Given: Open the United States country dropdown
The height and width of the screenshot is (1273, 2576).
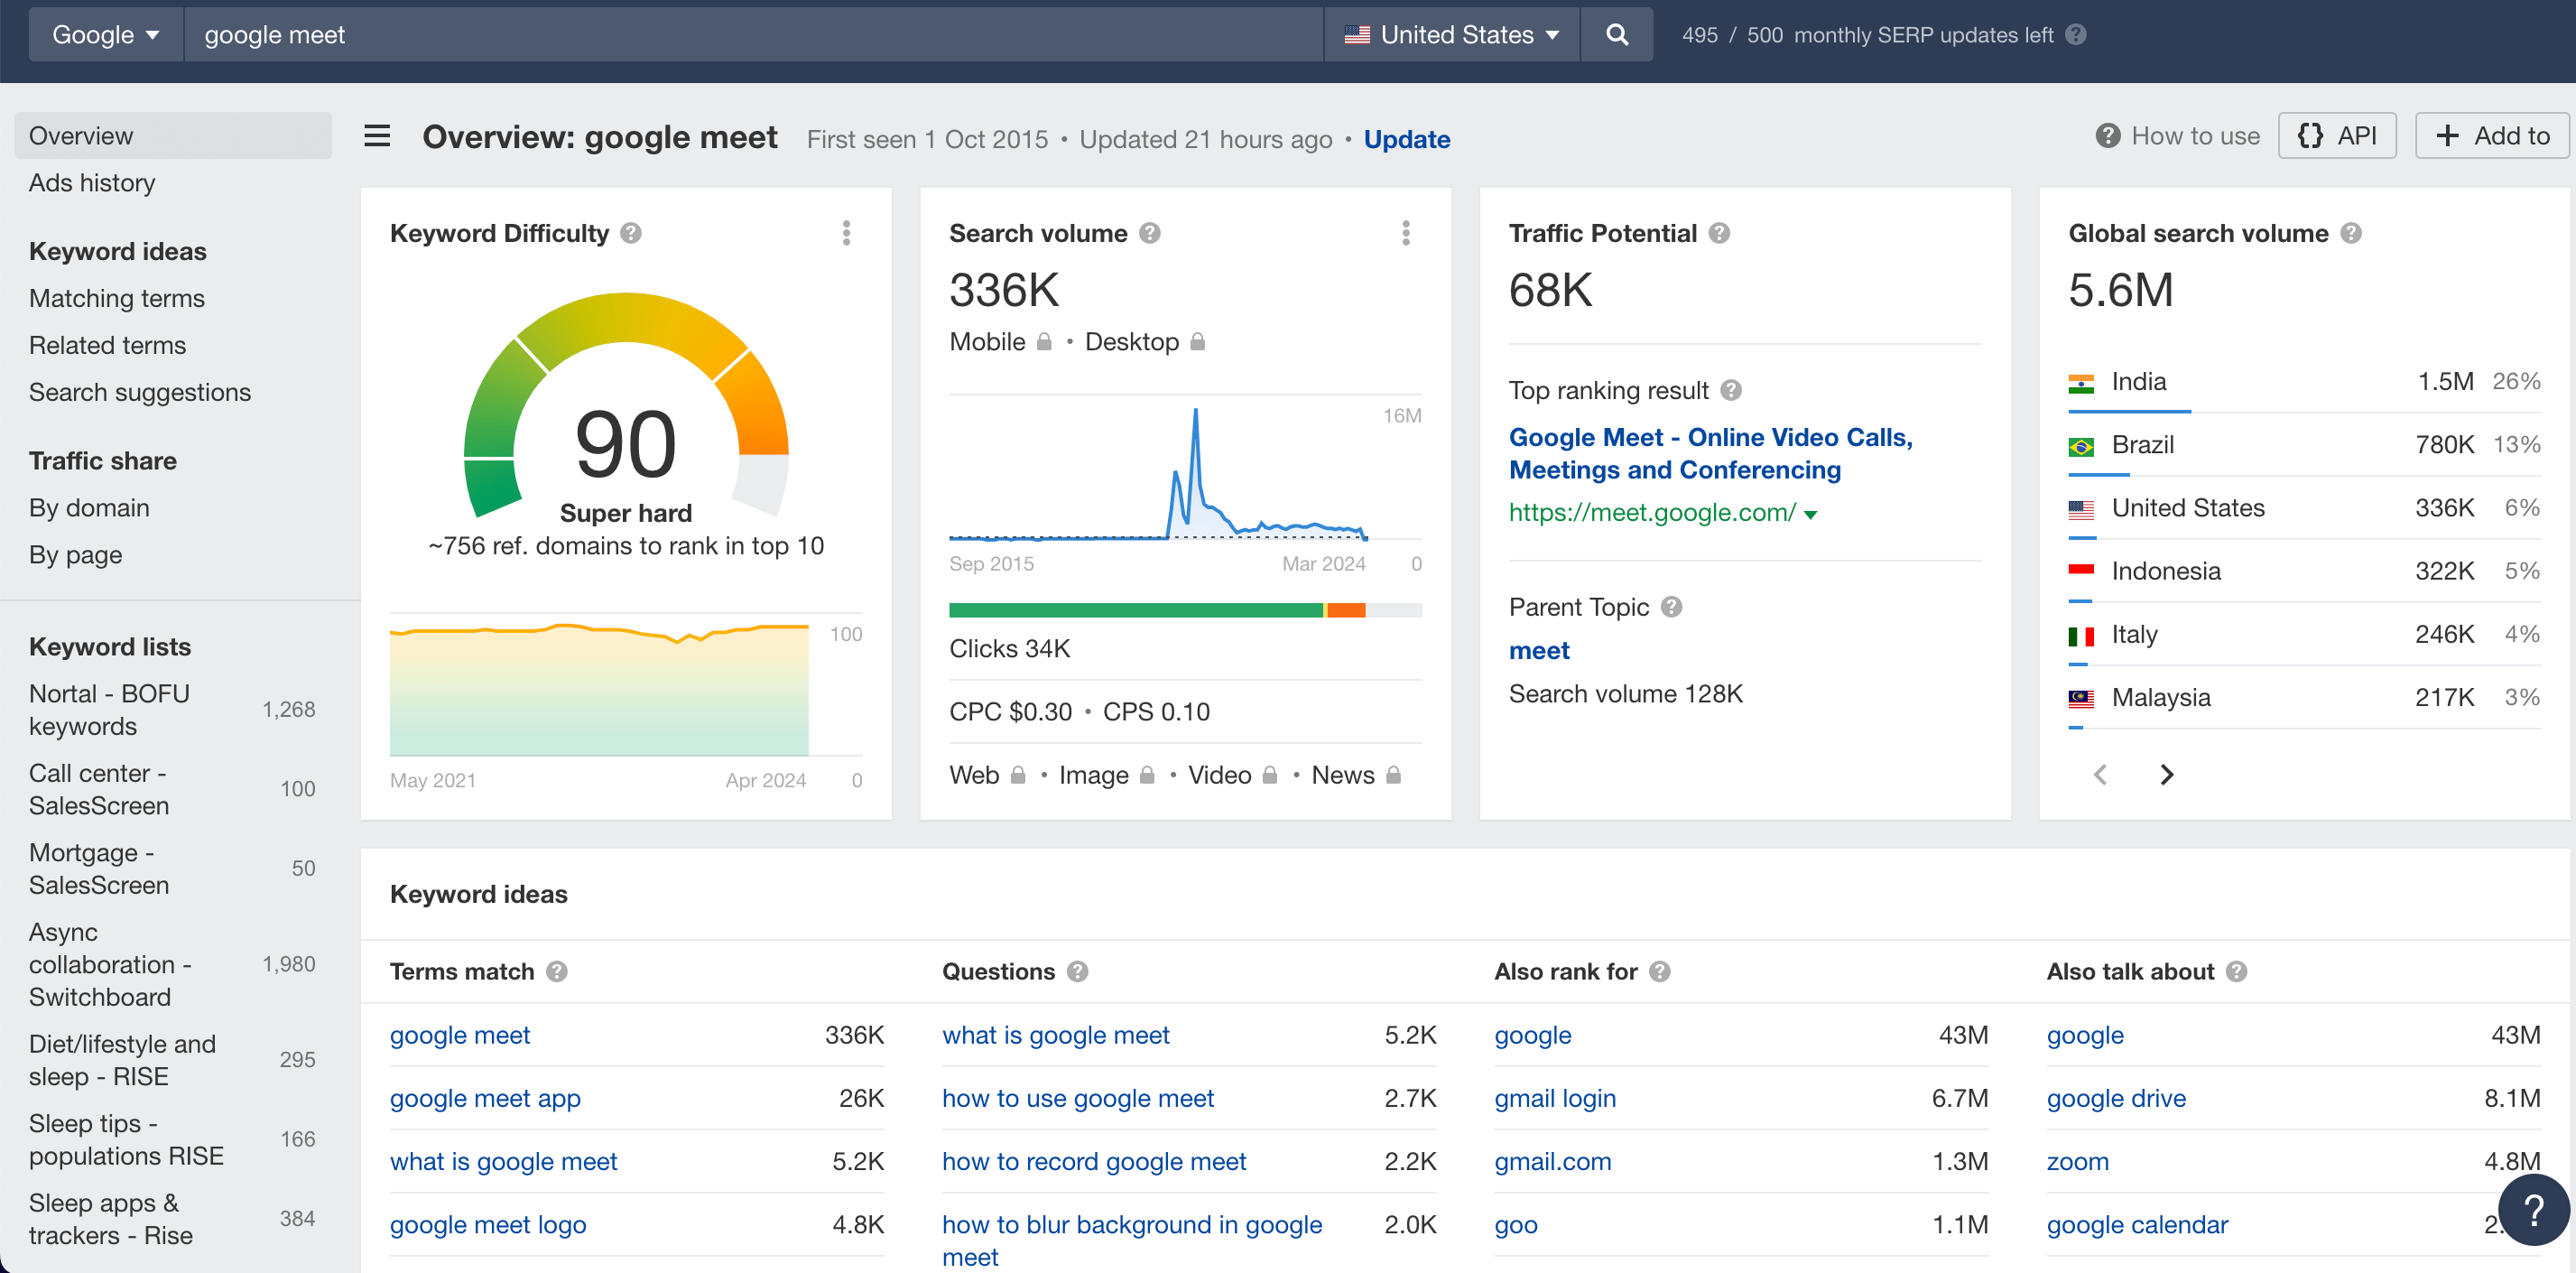Looking at the screenshot, I should (1451, 35).
